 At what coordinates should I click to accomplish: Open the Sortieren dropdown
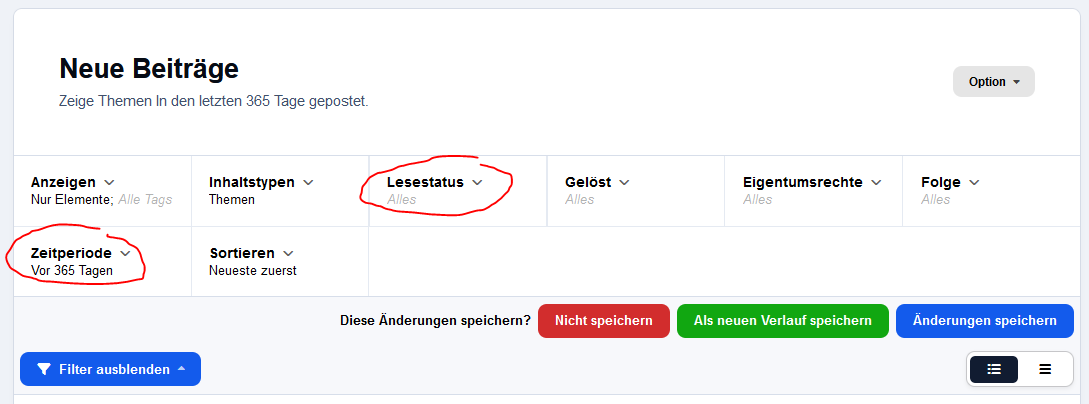pos(280,262)
